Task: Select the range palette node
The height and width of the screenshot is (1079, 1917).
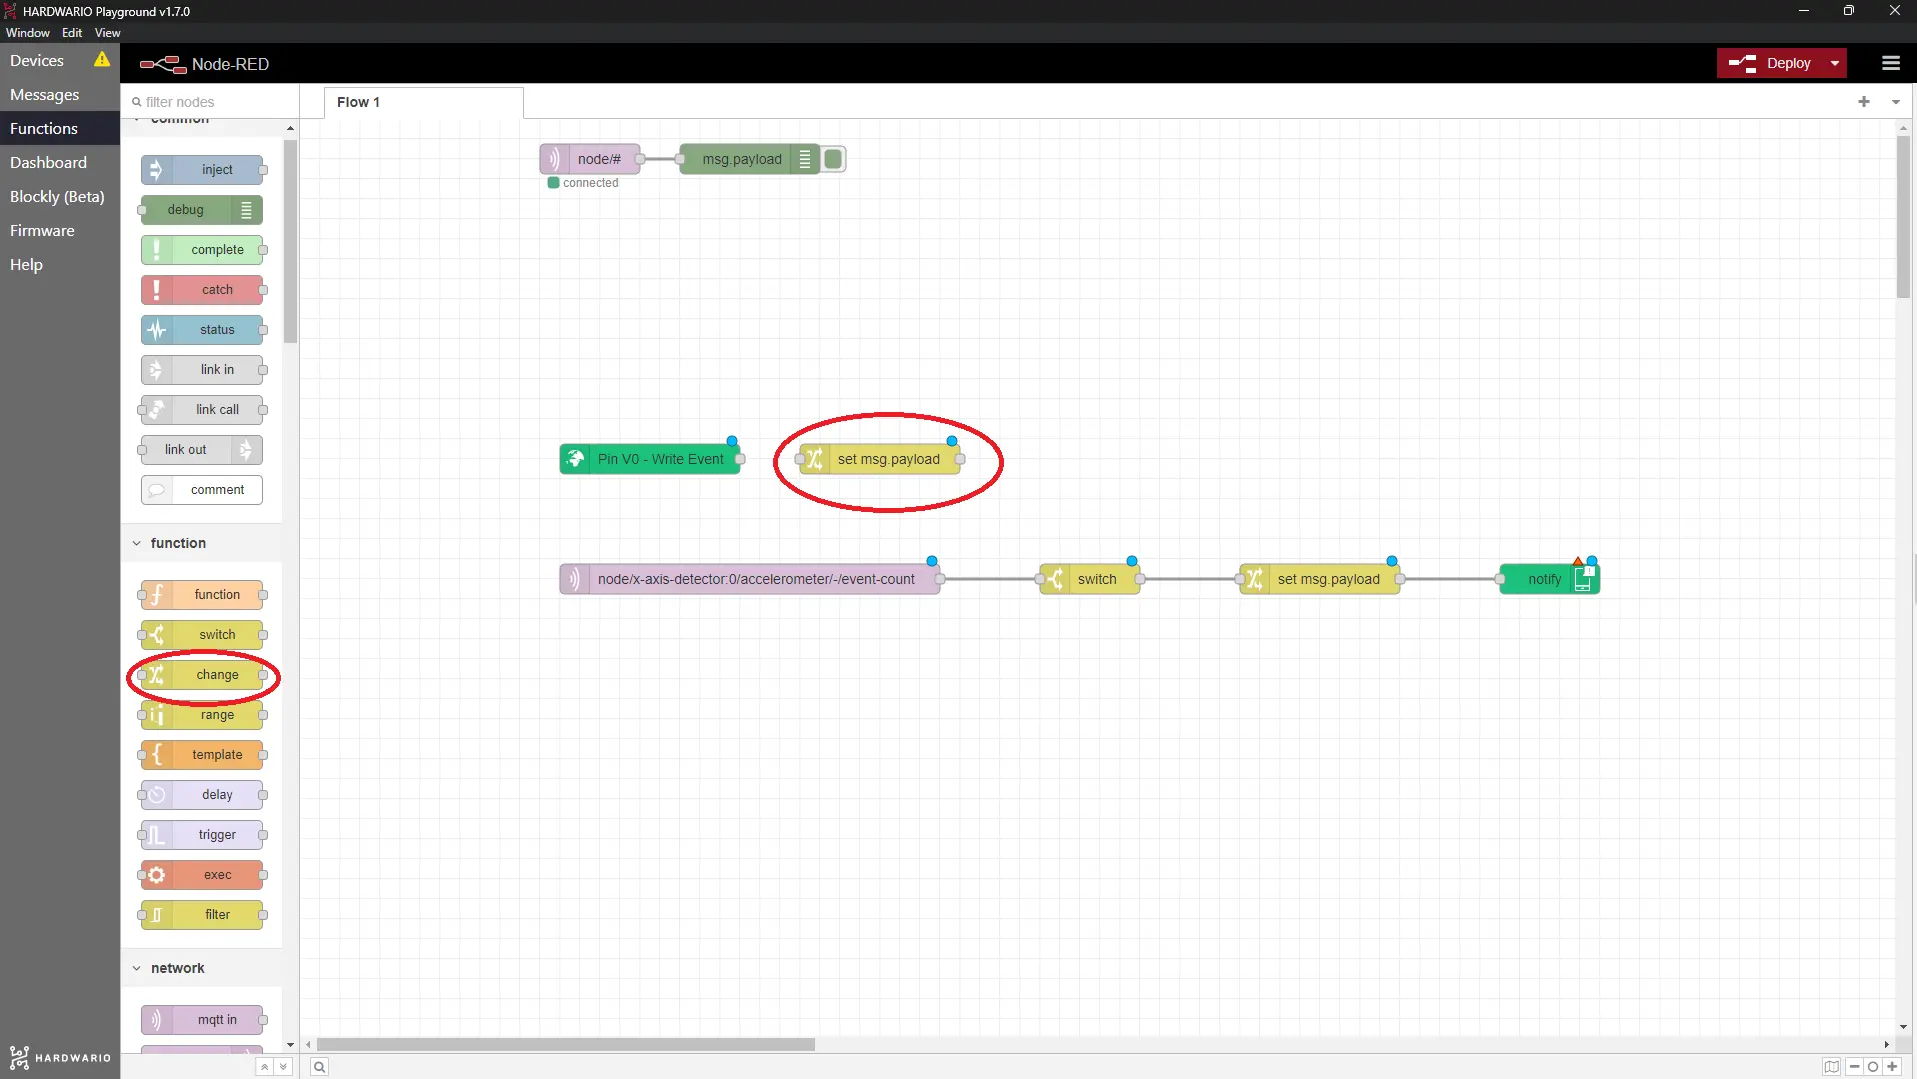Action: [x=202, y=715]
